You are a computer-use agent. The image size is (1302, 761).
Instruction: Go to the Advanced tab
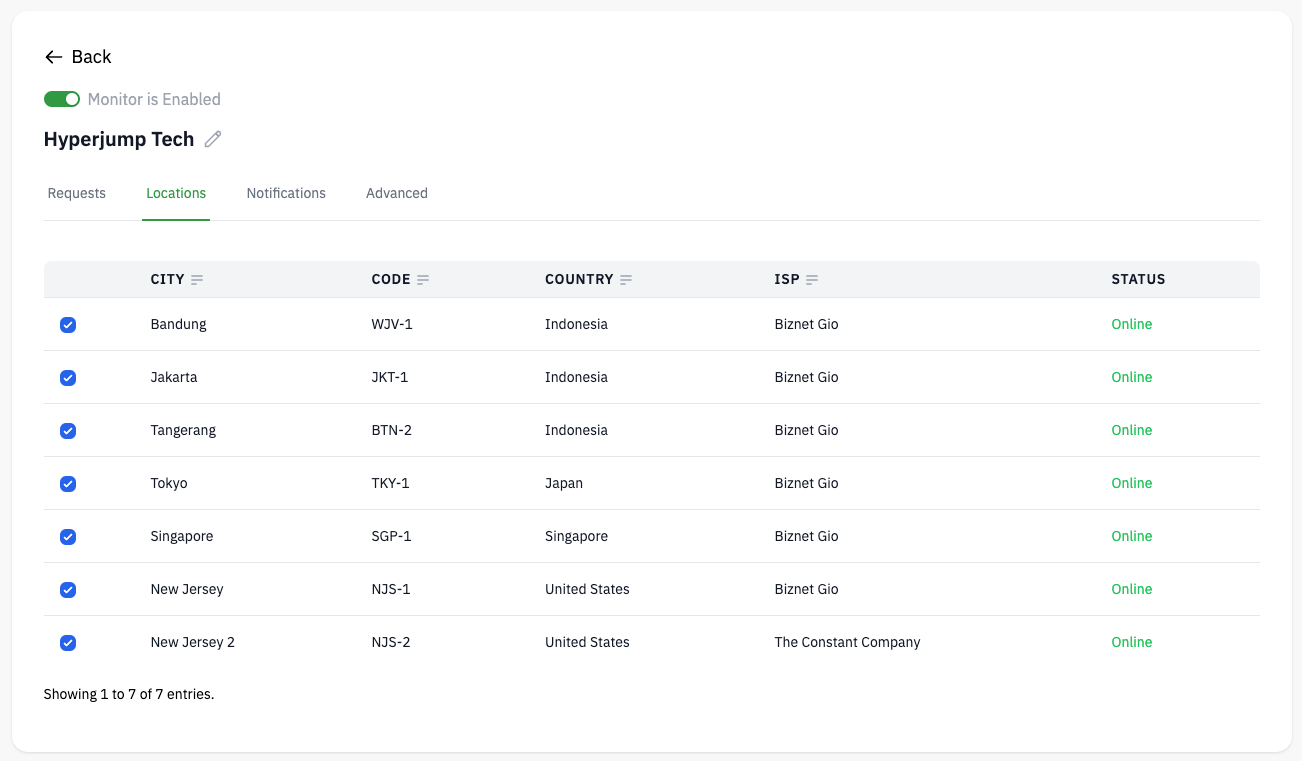[x=397, y=193]
